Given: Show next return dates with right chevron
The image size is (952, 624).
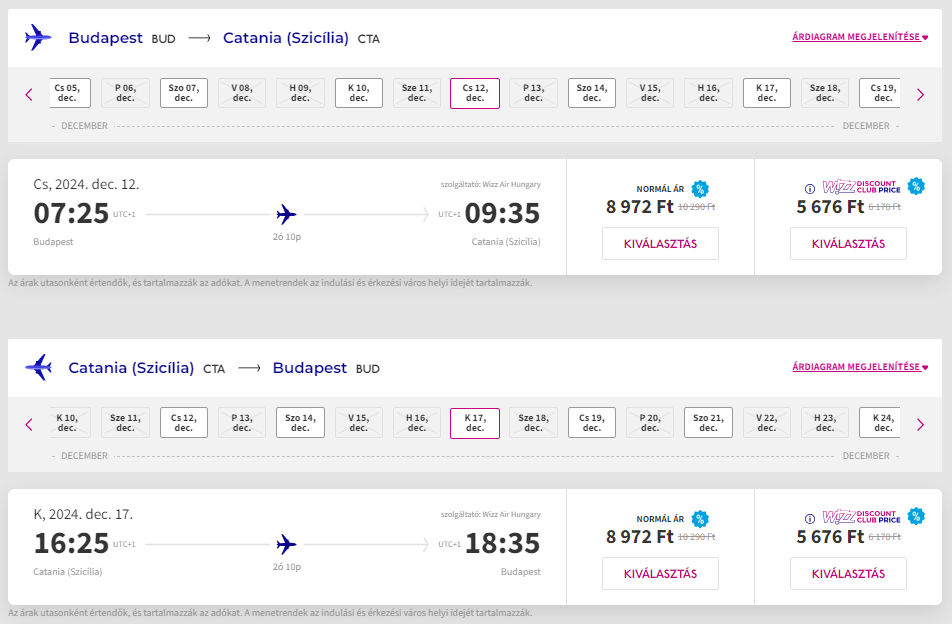Looking at the screenshot, I should (920, 425).
